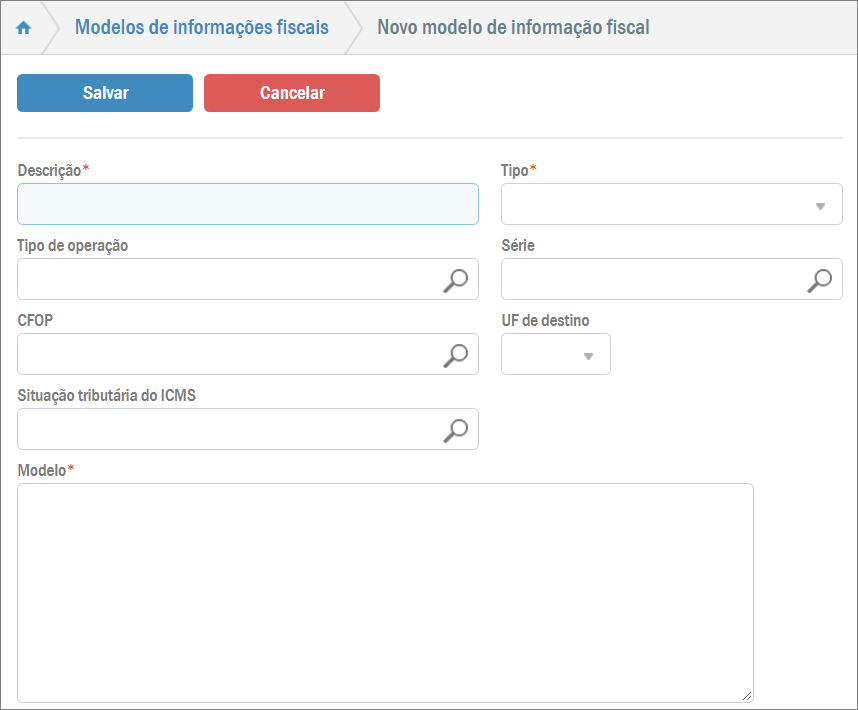Search Situação tributária do ICMS values
The image size is (858, 710).
pyautogui.click(x=455, y=429)
